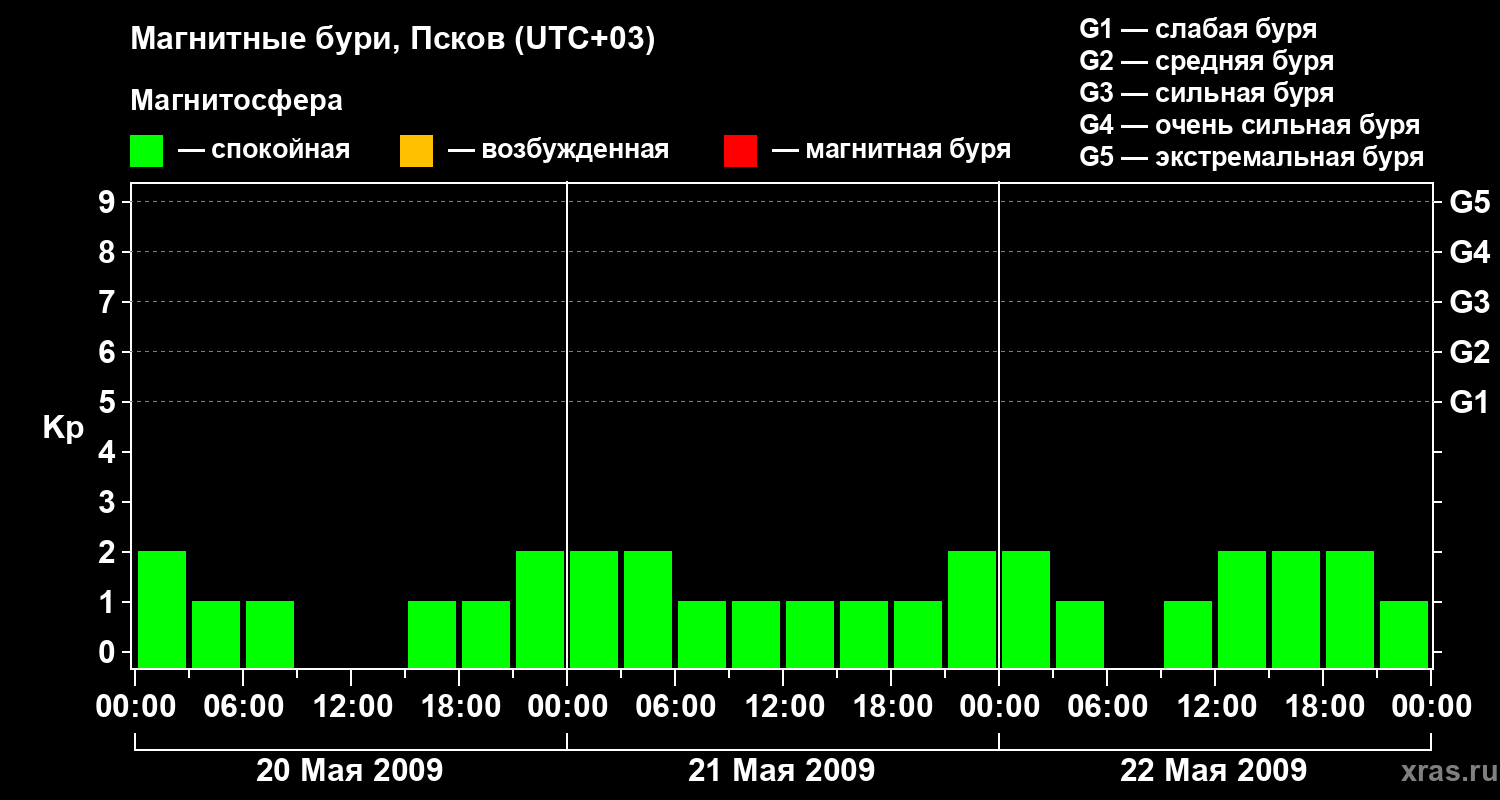
Task: Select the 22 Мая 15:00–18:00 Kp bar
Action: [x=1296, y=609]
